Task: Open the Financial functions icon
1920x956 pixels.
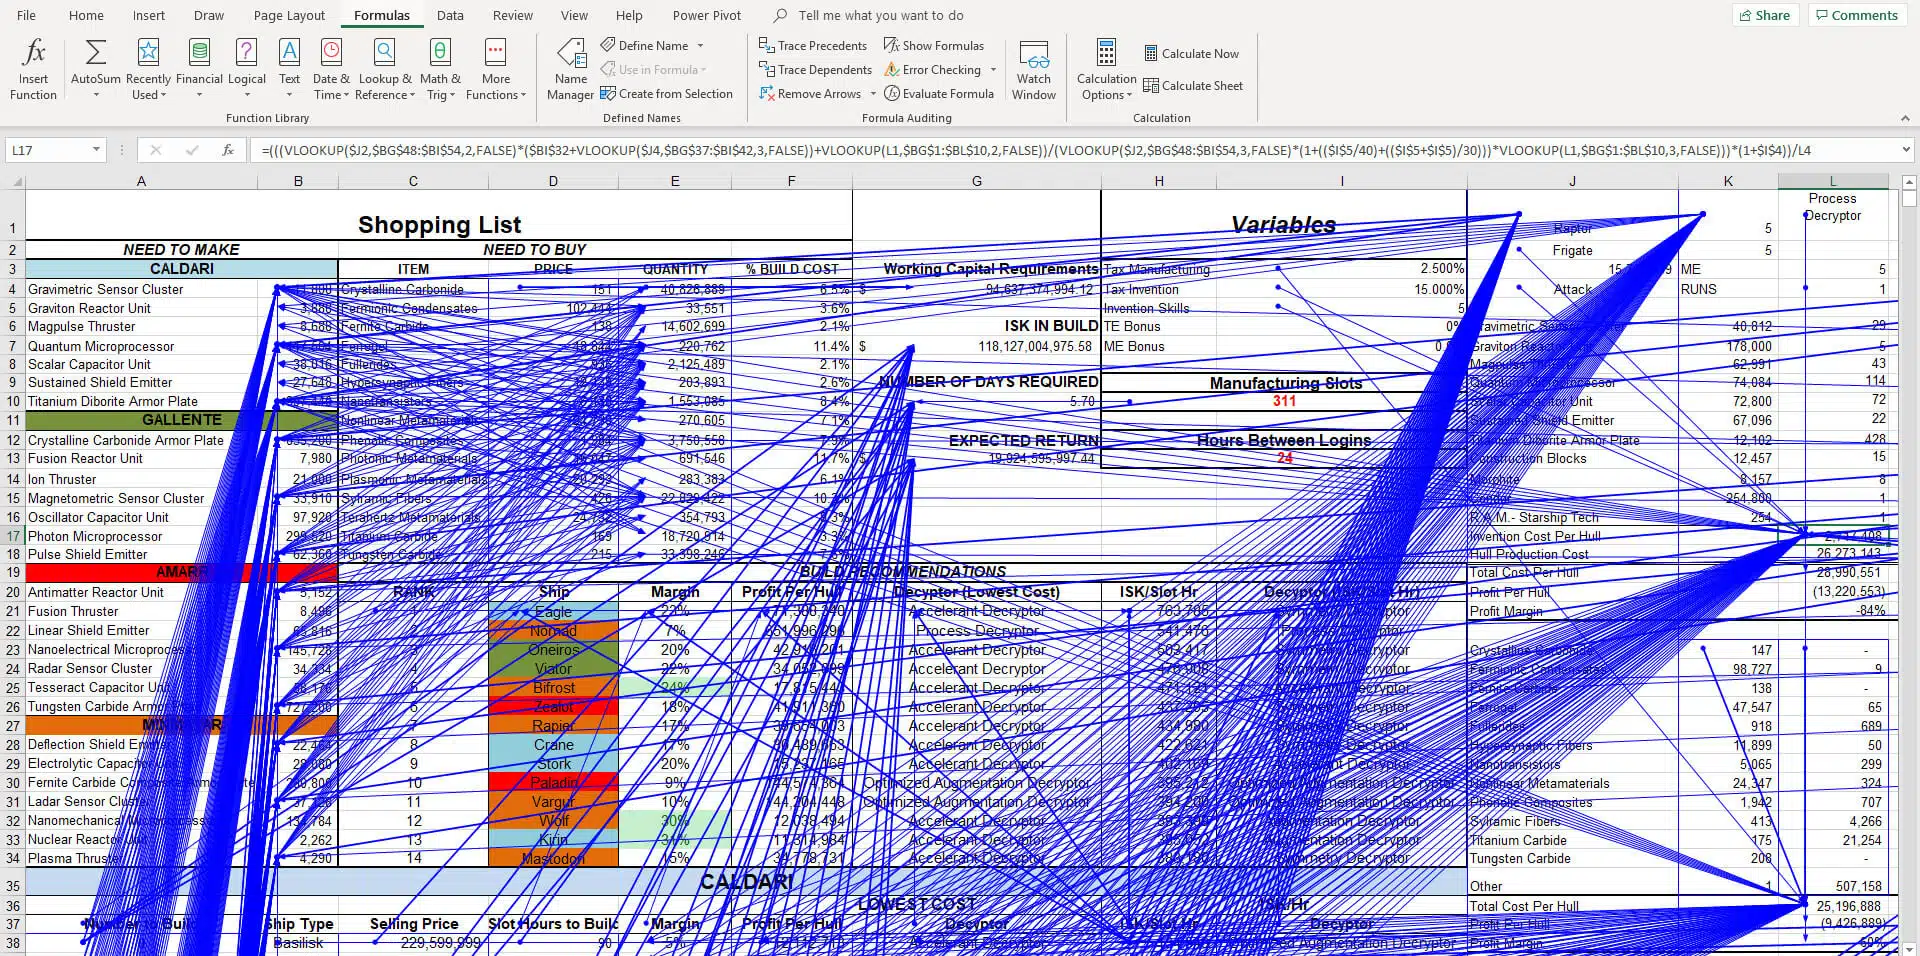Action: pyautogui.click(x=199, y=52)
